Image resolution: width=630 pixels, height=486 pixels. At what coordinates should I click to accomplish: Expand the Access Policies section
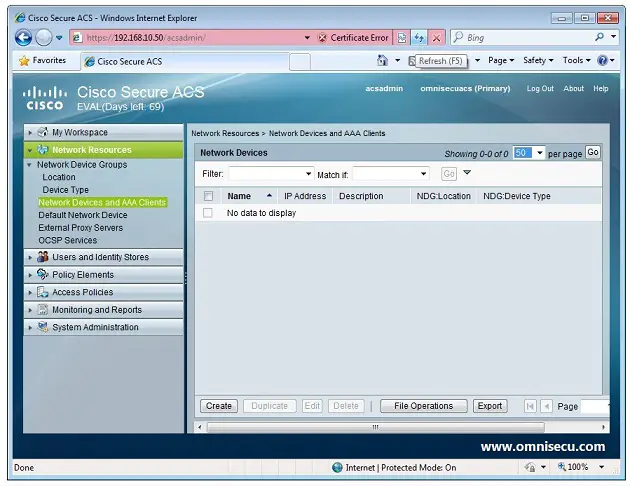[x=30, y=292]
